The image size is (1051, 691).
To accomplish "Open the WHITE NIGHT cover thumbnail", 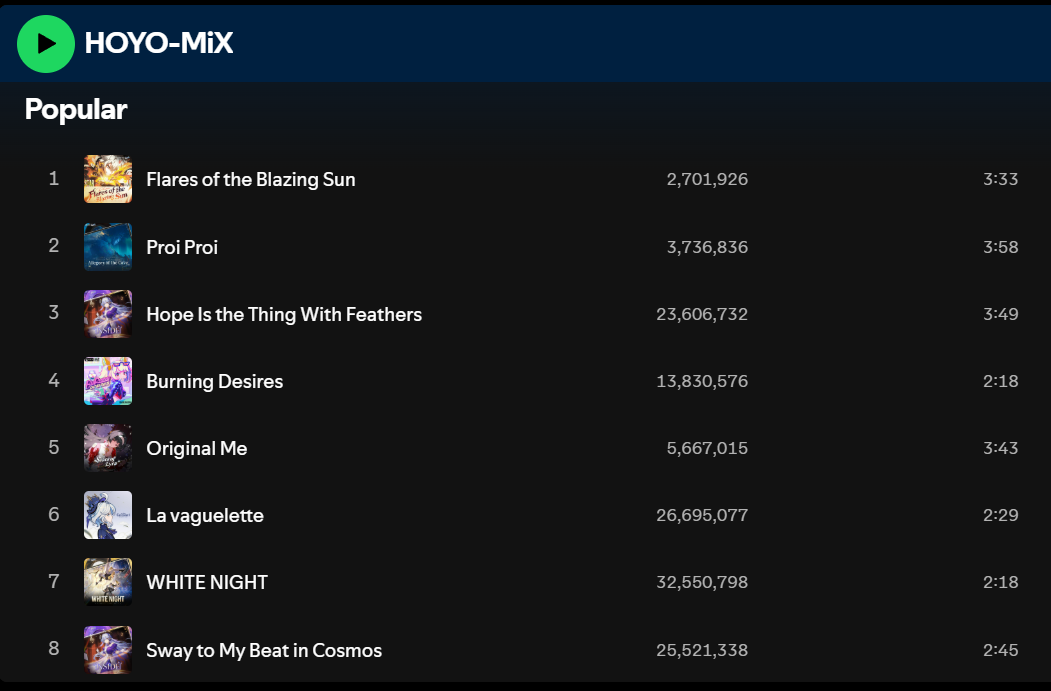I will coord(108,582).
